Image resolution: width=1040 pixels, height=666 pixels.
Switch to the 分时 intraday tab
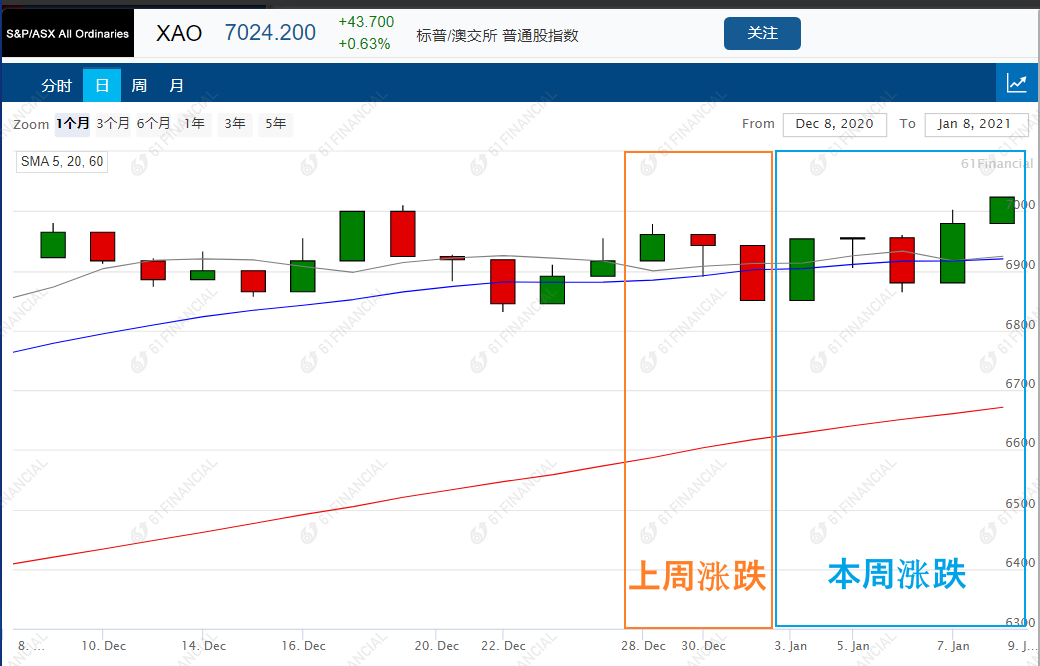56,86
